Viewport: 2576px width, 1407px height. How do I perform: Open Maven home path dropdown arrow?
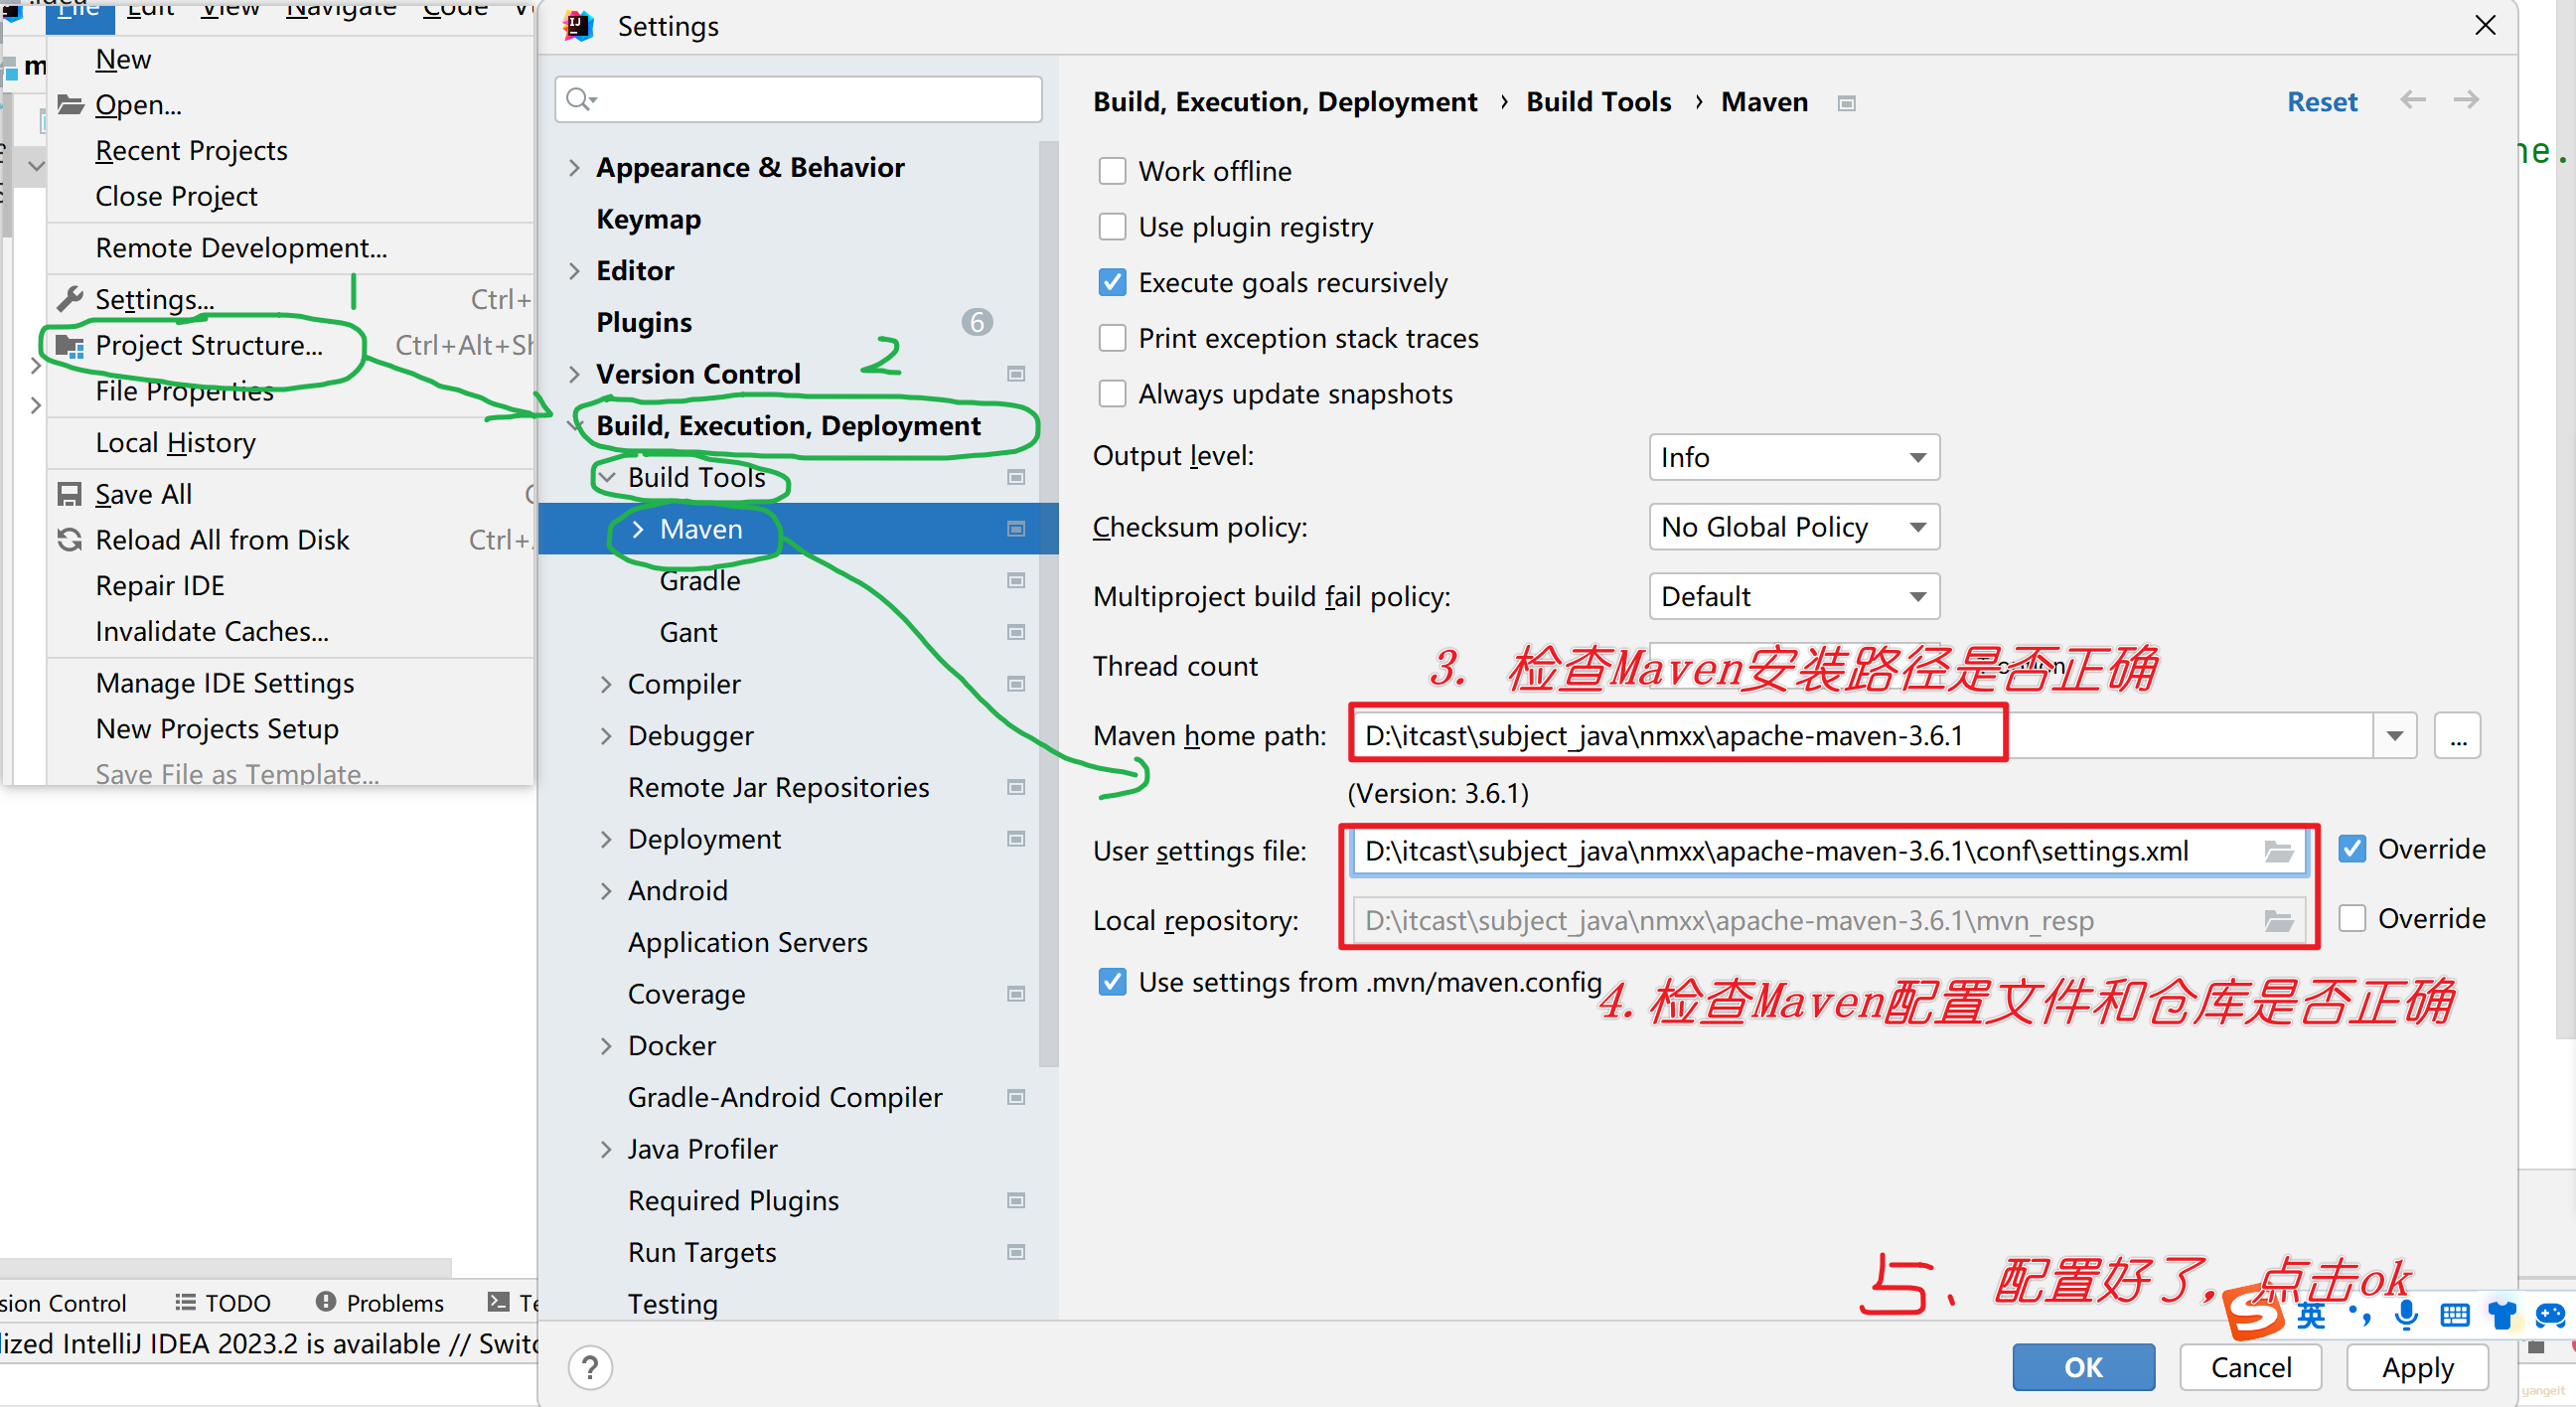[2395, 736]
